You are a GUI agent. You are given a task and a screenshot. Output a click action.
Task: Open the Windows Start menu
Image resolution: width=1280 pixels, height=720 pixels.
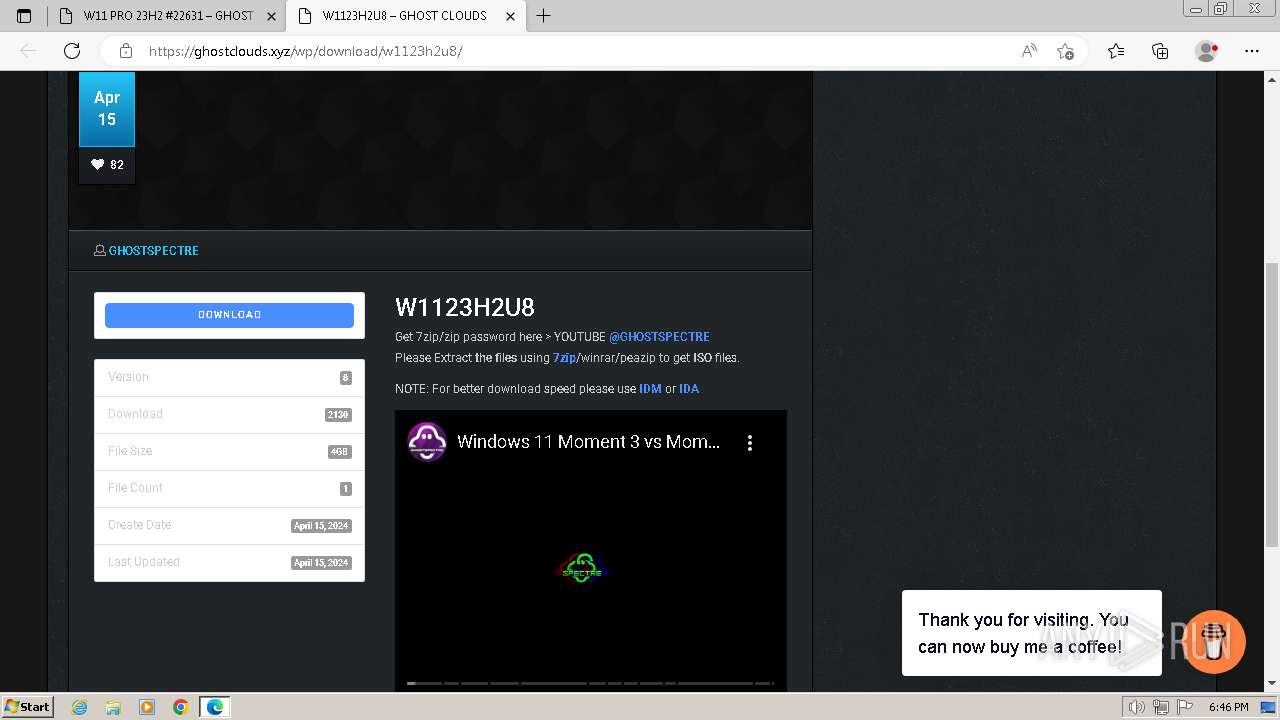pyautogui.click(x=28, y=707)
